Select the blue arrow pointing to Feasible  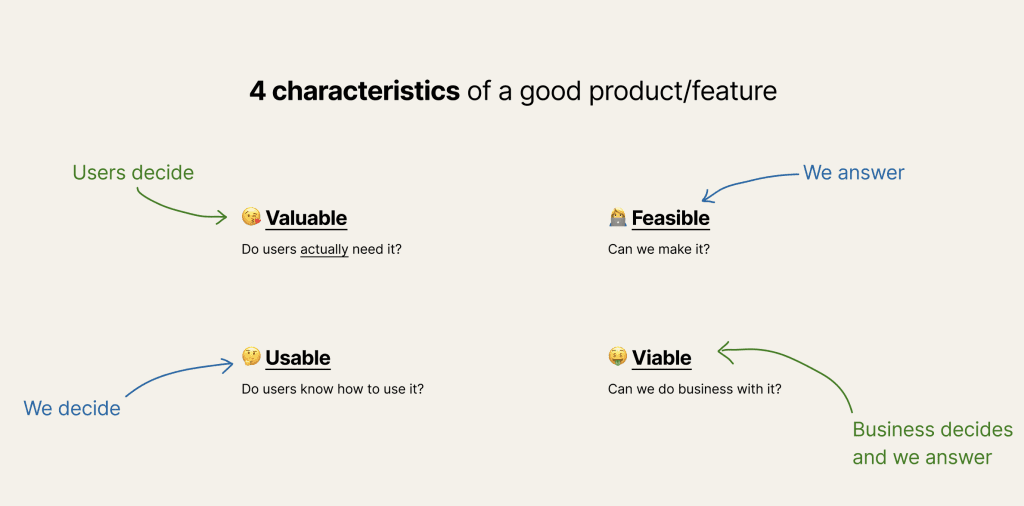tap(750, 186)
